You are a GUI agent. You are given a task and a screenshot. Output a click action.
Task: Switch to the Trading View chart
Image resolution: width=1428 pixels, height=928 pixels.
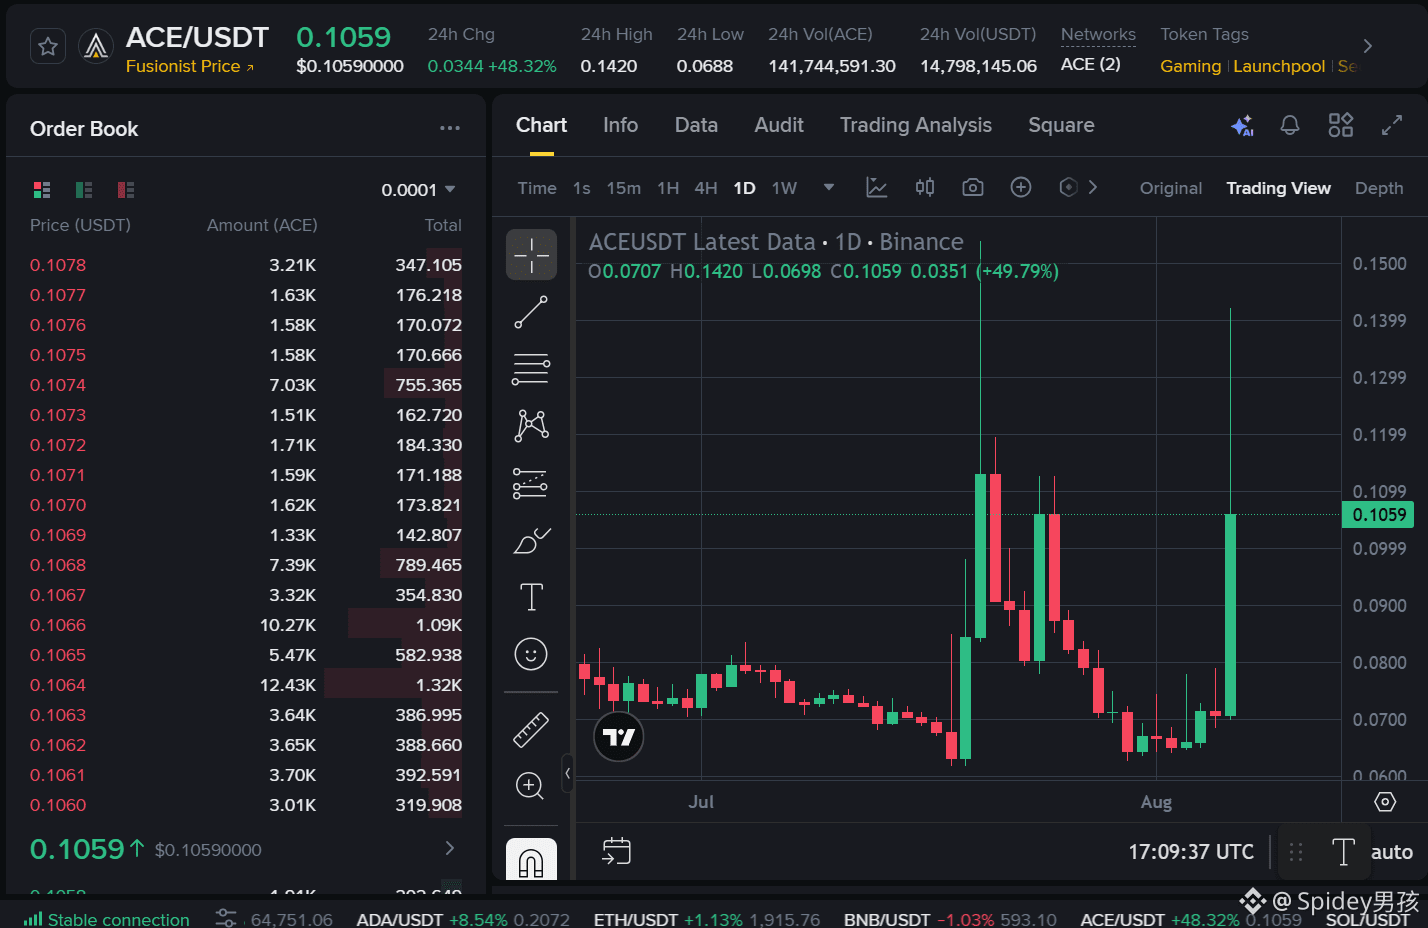pyautogui.click(x=1278, y=188)
